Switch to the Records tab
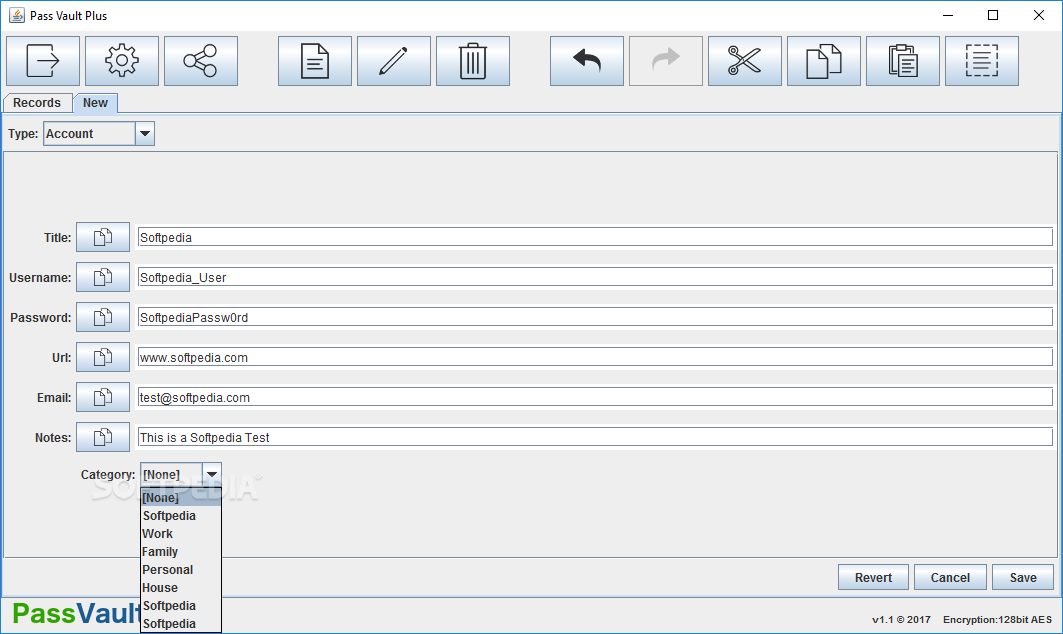 (x=37, y=103)
